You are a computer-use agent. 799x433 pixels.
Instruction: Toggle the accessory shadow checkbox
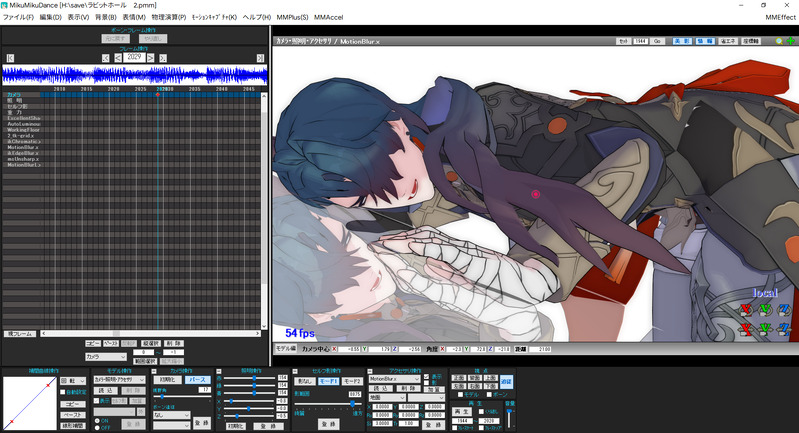coord(427,383)
